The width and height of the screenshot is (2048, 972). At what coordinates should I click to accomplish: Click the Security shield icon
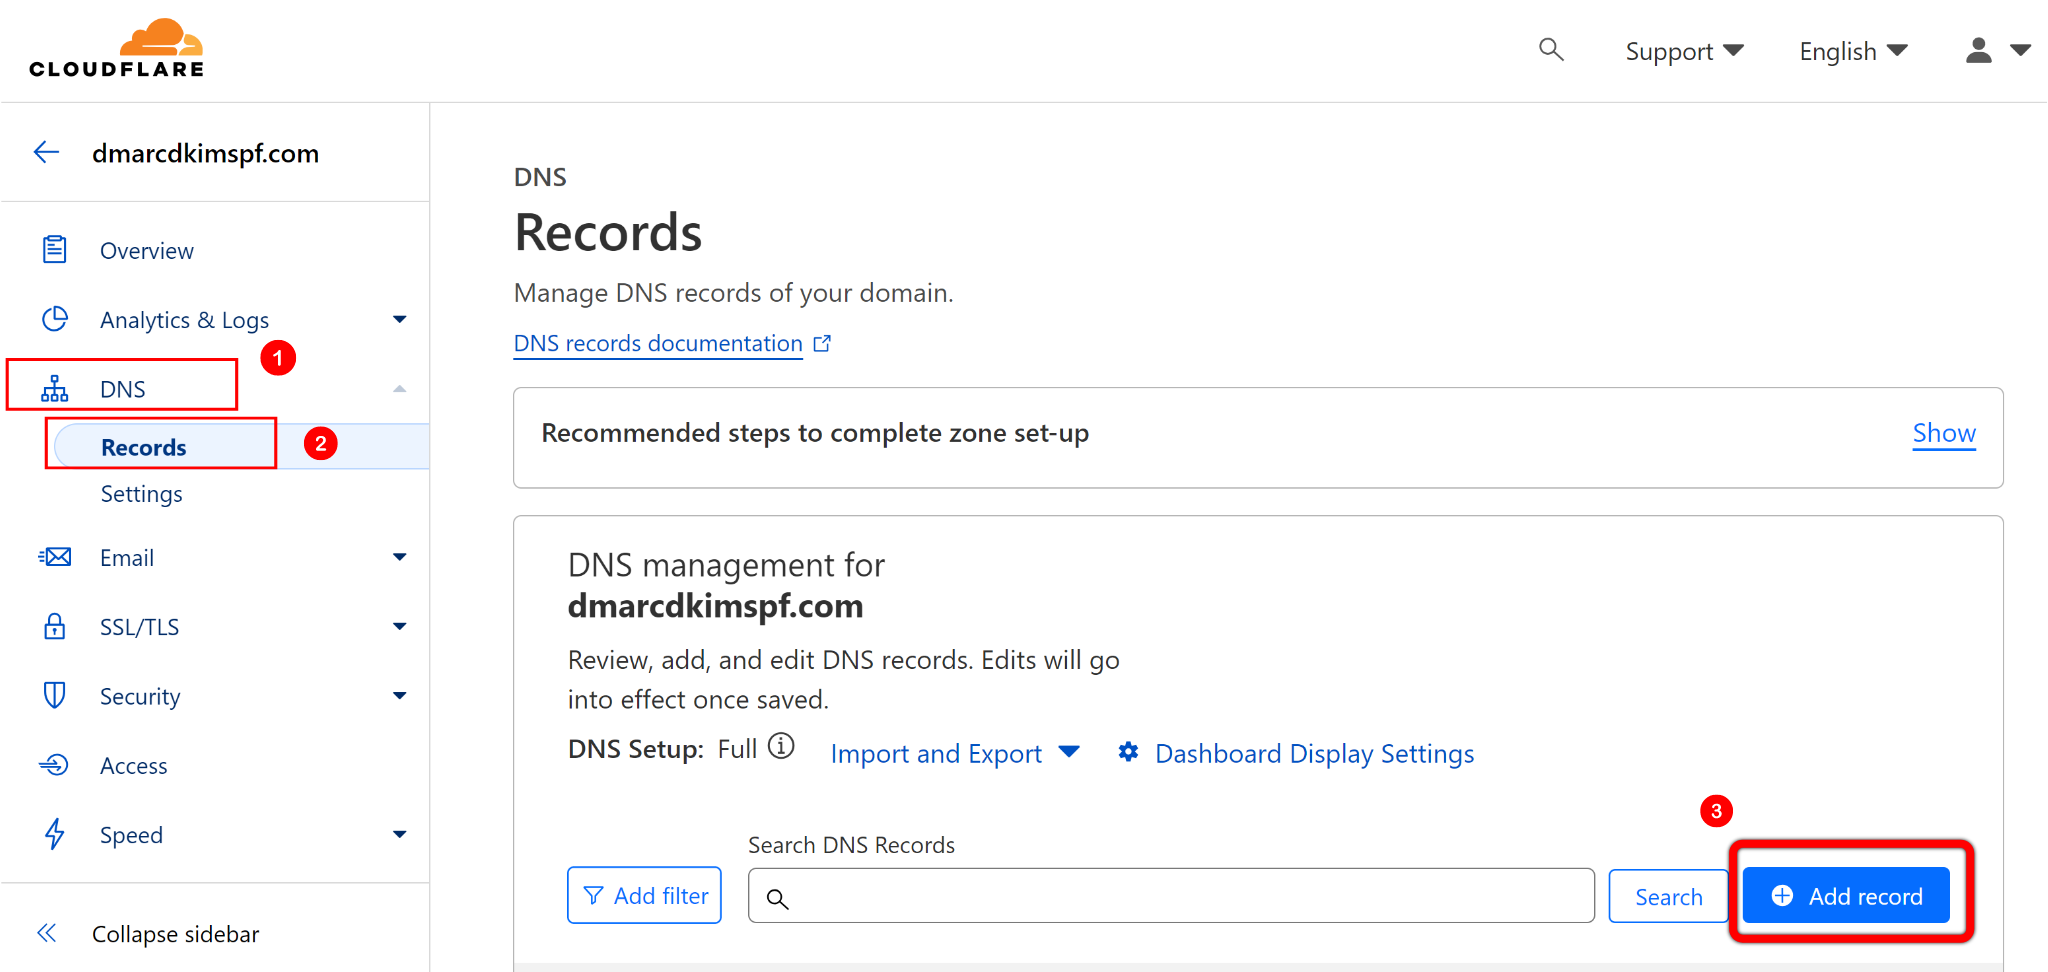click(x=55, y=695)
